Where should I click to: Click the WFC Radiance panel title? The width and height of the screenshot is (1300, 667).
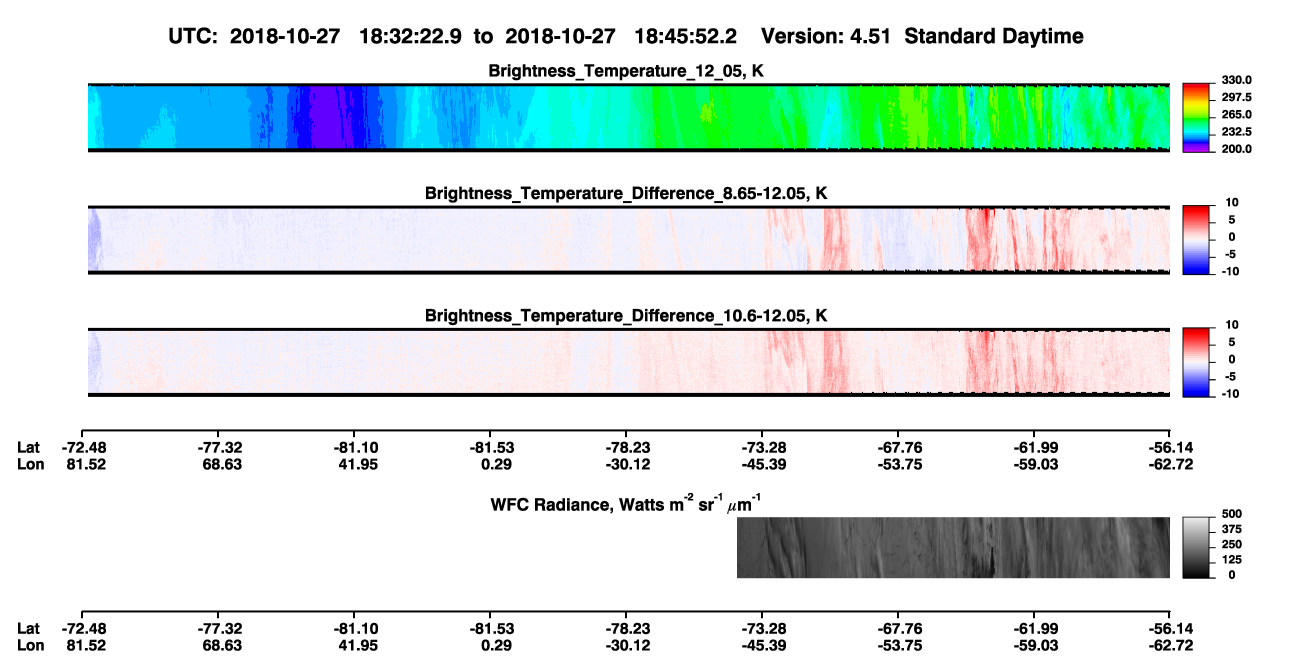click(628, 502)
